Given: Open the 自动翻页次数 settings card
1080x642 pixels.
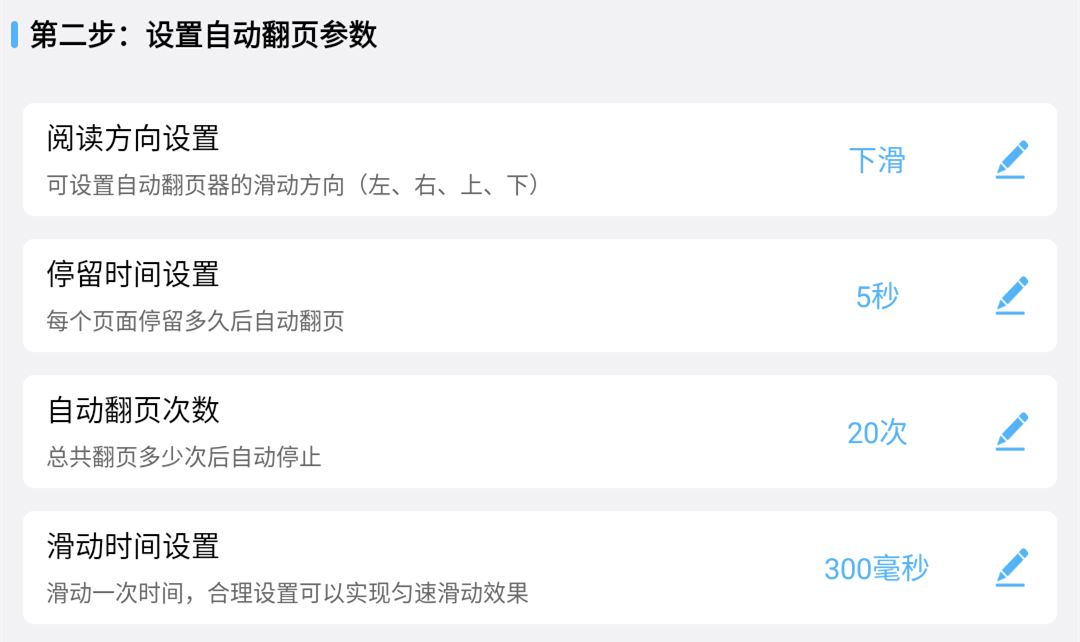Looking at the screenshot, I should 540,432.
